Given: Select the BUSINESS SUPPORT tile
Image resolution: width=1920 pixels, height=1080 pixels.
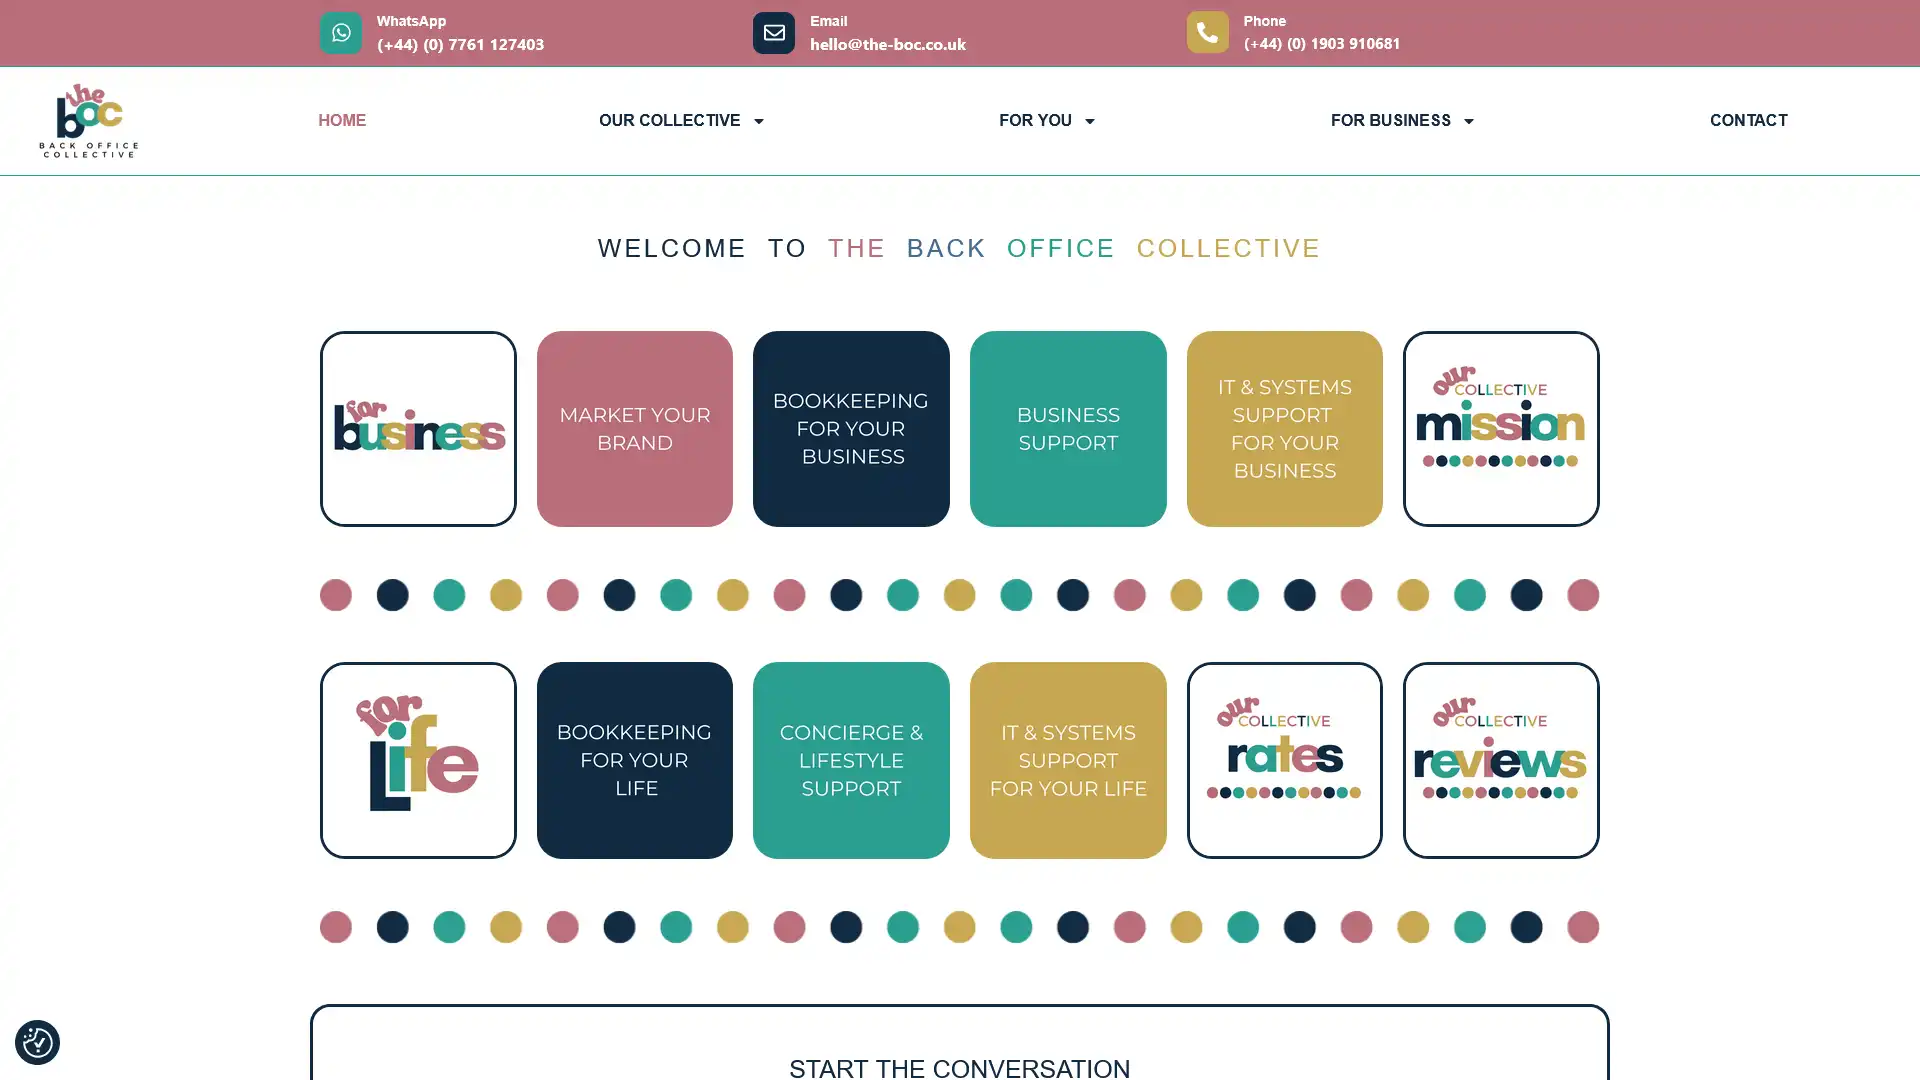Looking at the screenshot, I should [1067, 428].
